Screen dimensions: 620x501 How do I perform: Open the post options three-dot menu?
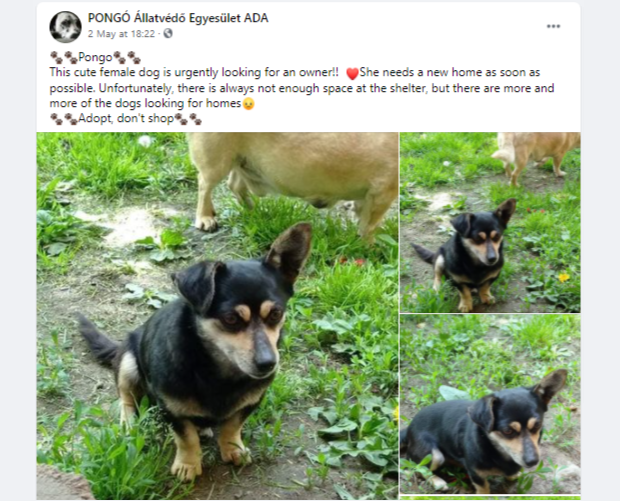[x=553, y=26]
